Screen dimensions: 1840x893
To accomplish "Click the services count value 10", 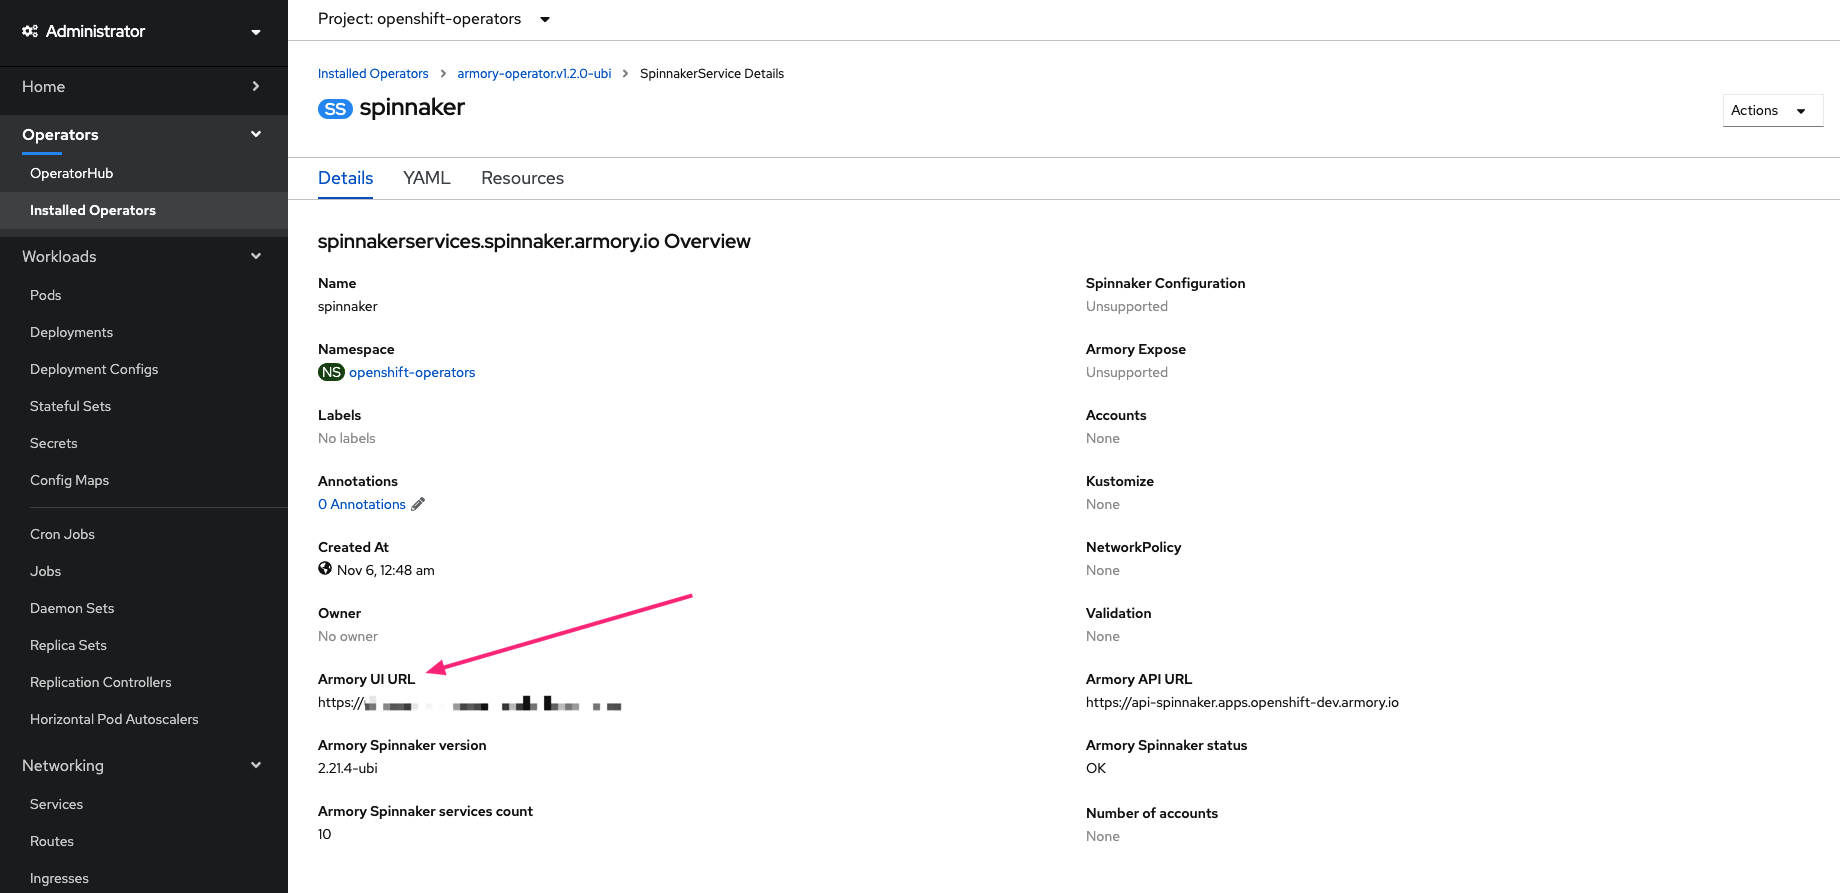I will [324, 834].
